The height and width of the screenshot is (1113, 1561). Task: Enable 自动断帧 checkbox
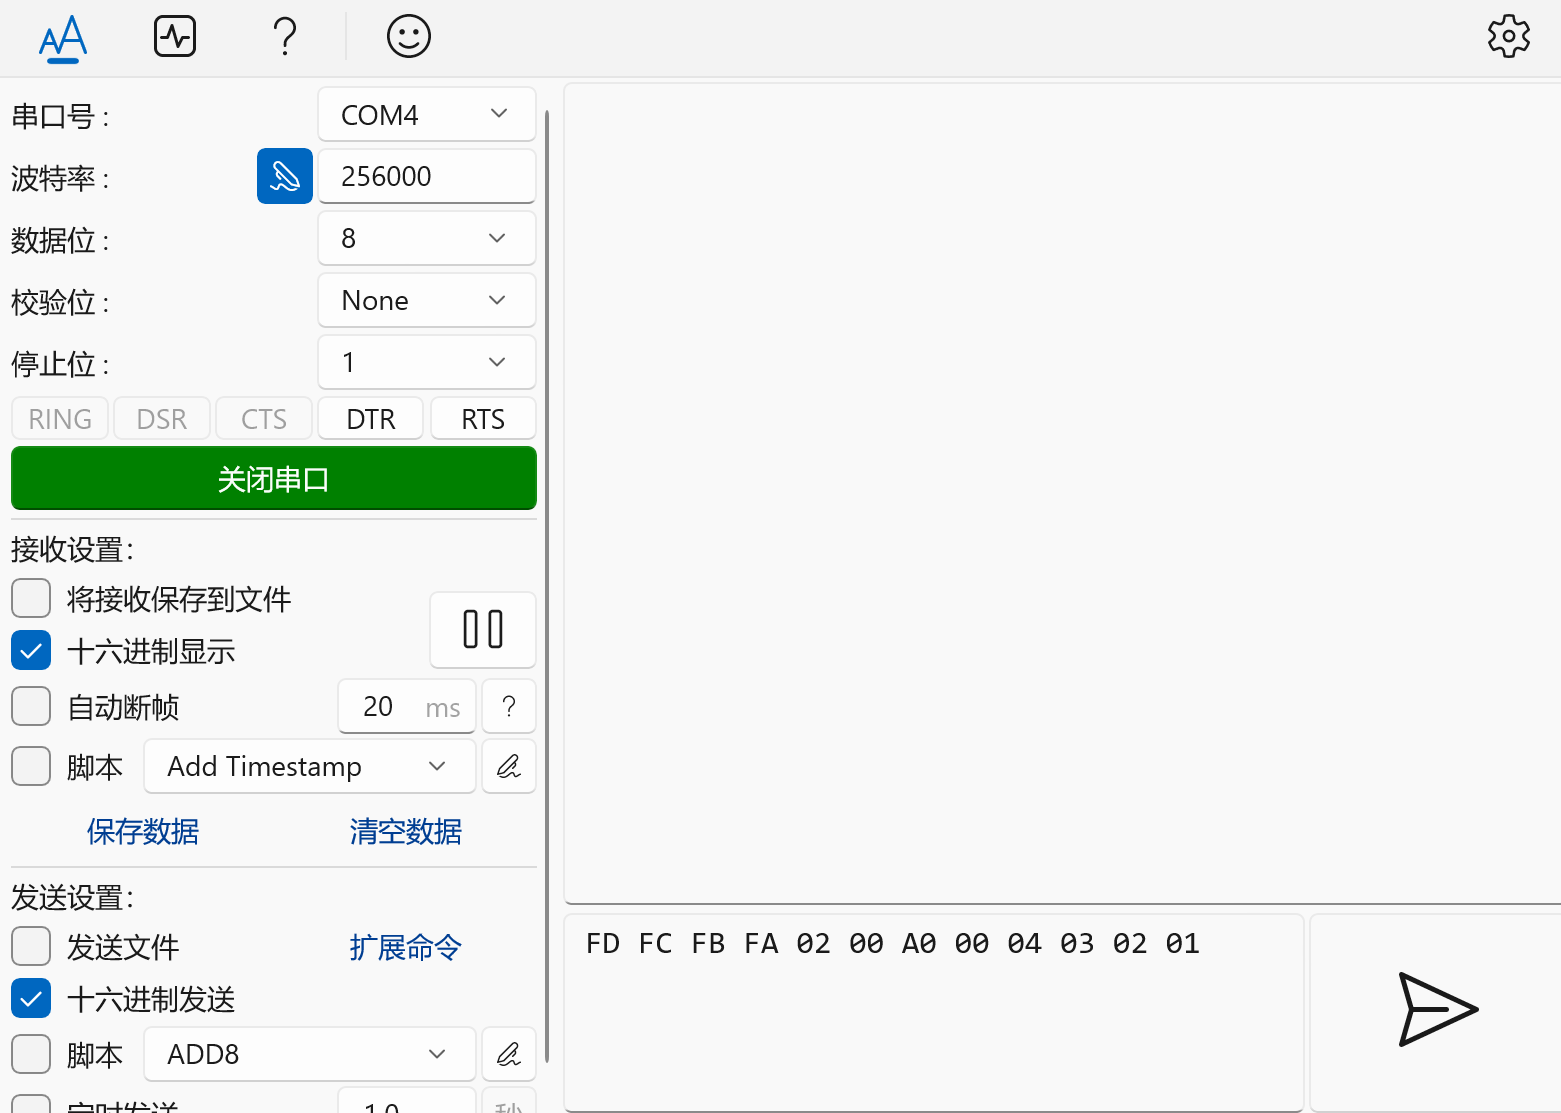click(31, 706)
